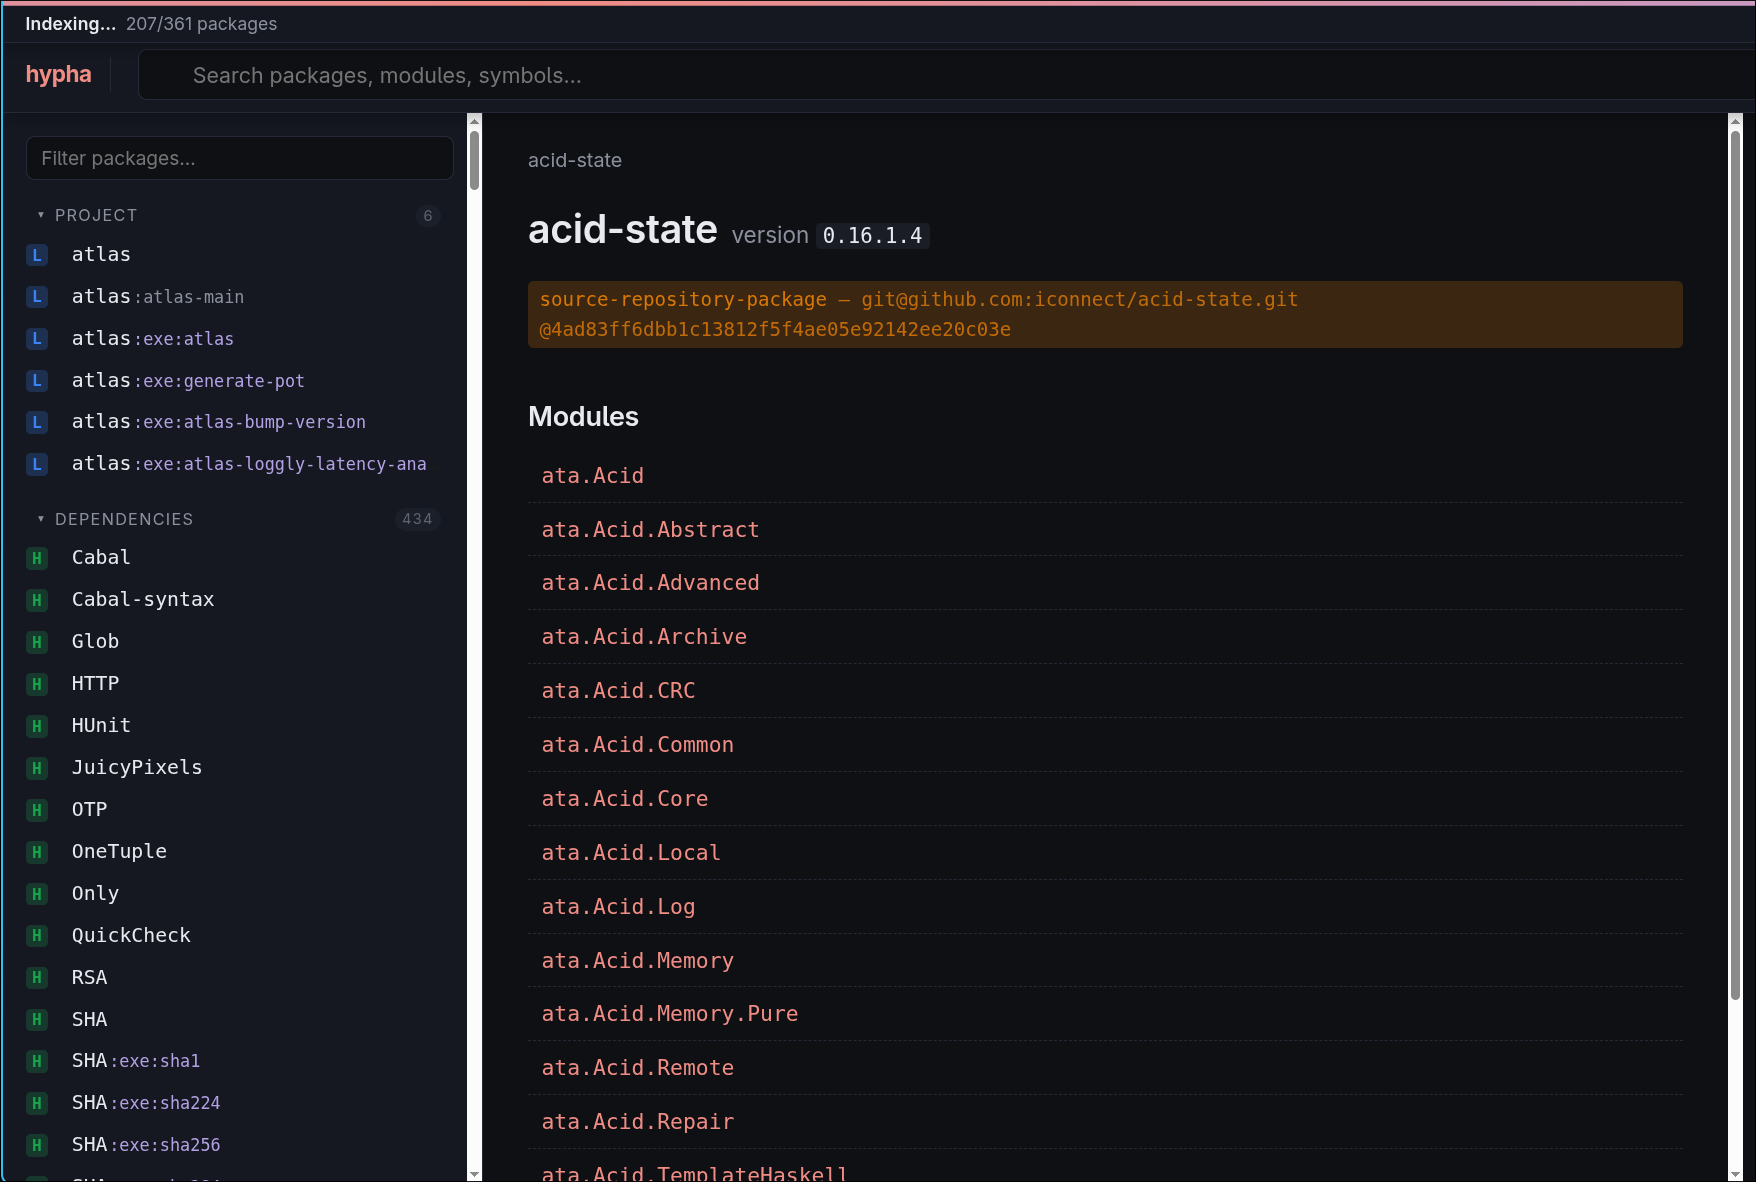
Task: Click the version 0.16.1.4 badge
Action: [x=873, y=236]
